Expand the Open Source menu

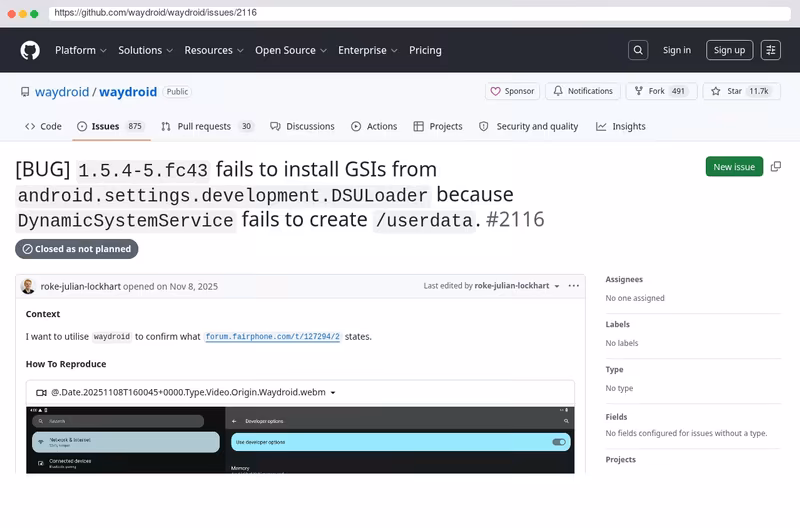pos(291,50)
